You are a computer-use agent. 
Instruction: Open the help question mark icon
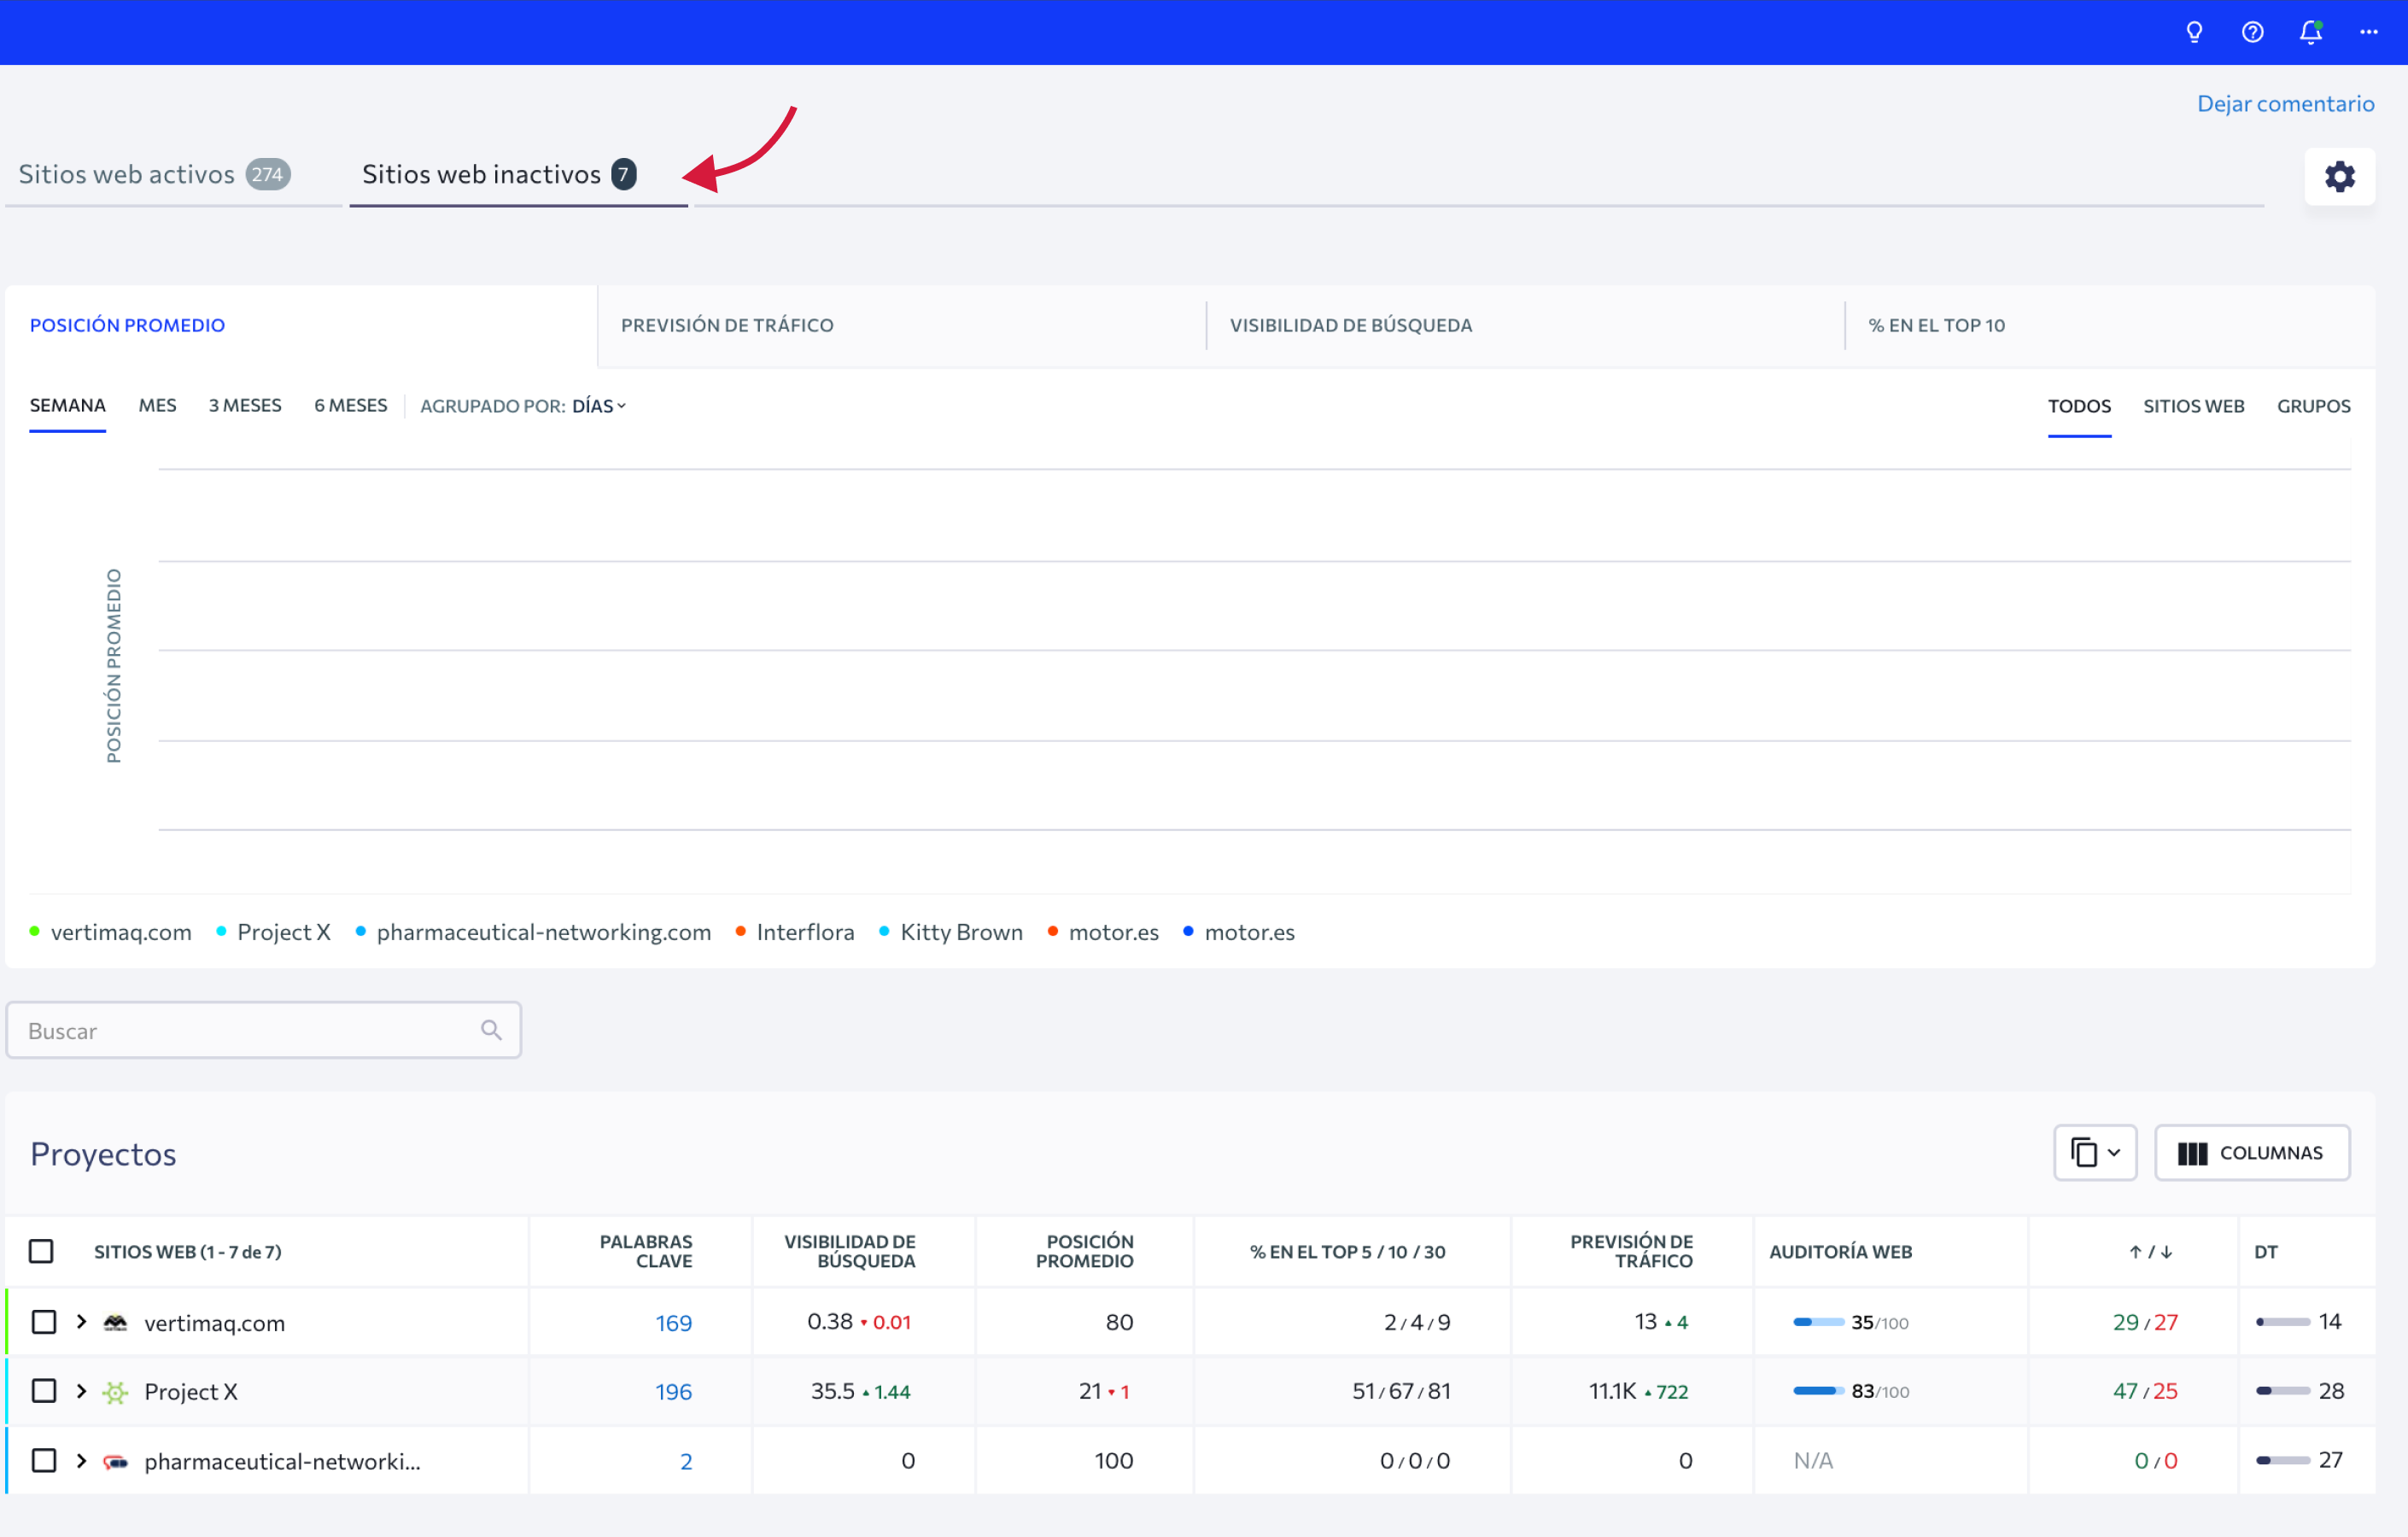coord(2252,32)
